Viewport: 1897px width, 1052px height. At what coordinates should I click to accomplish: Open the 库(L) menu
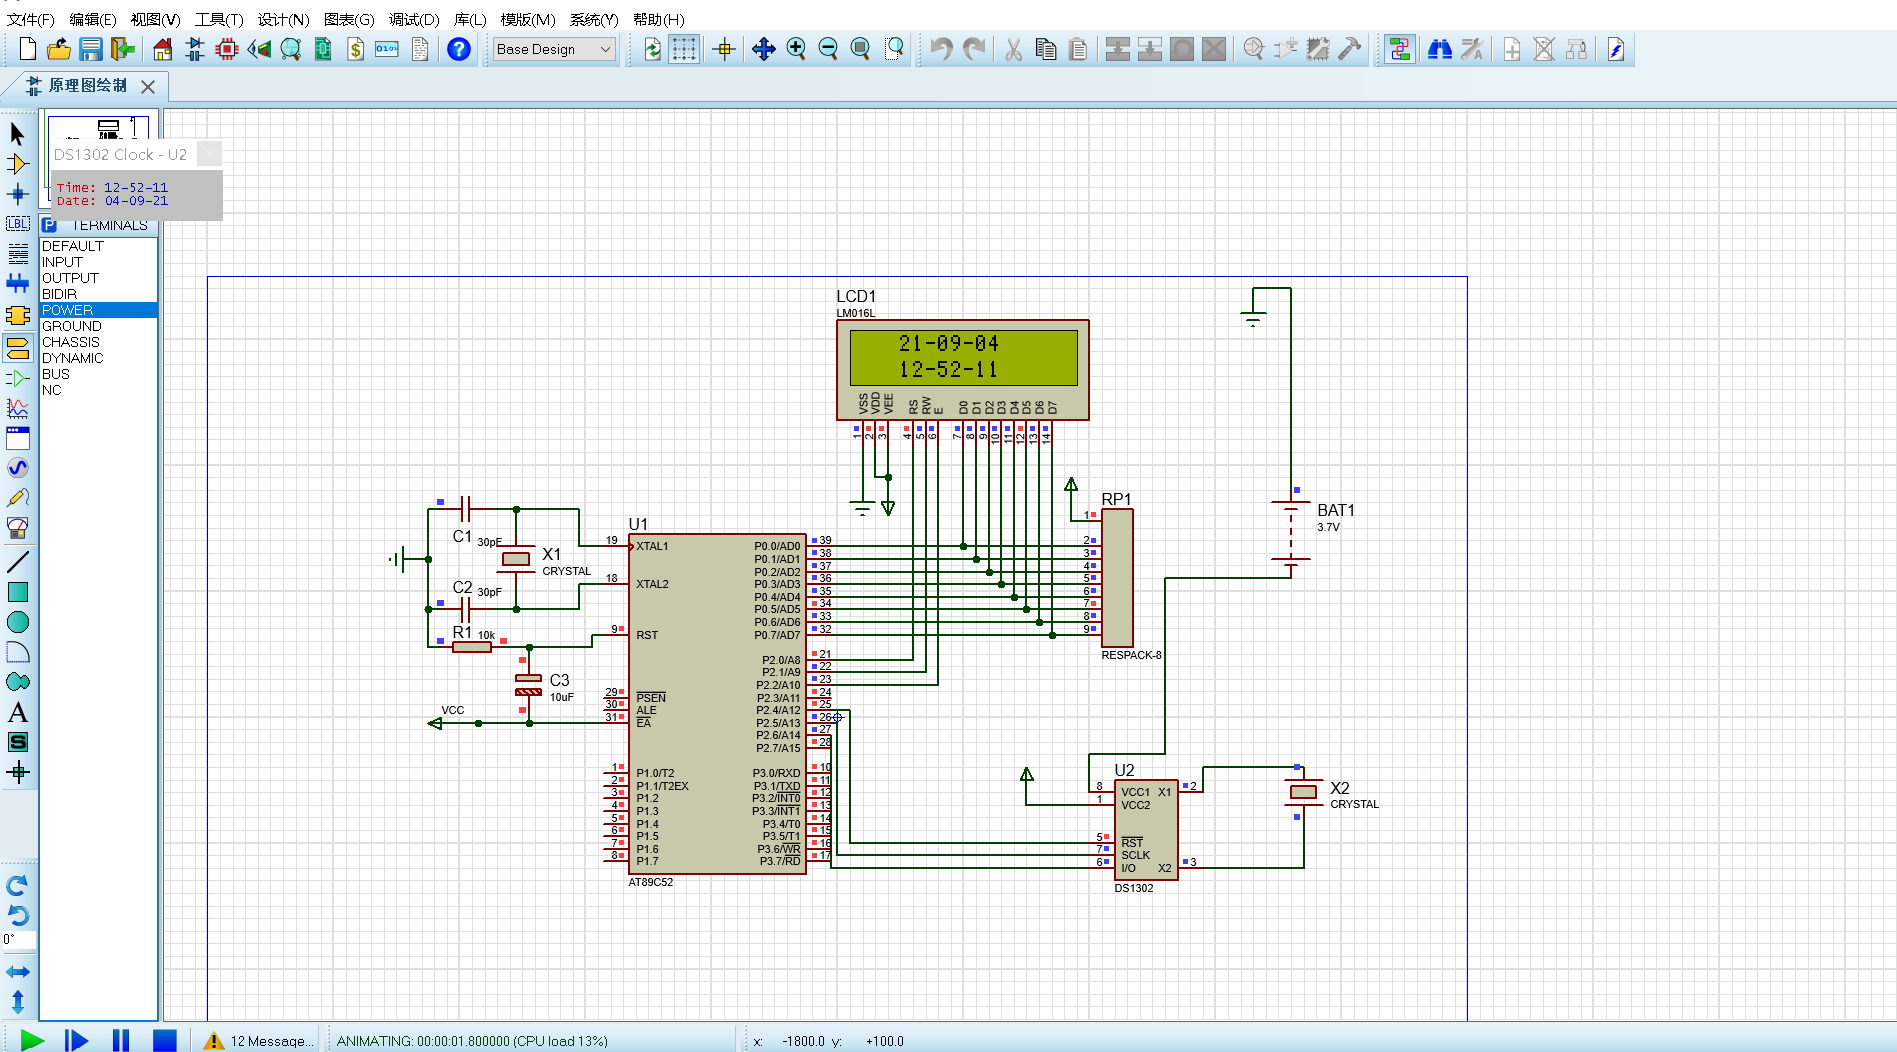tap(470, 19)
